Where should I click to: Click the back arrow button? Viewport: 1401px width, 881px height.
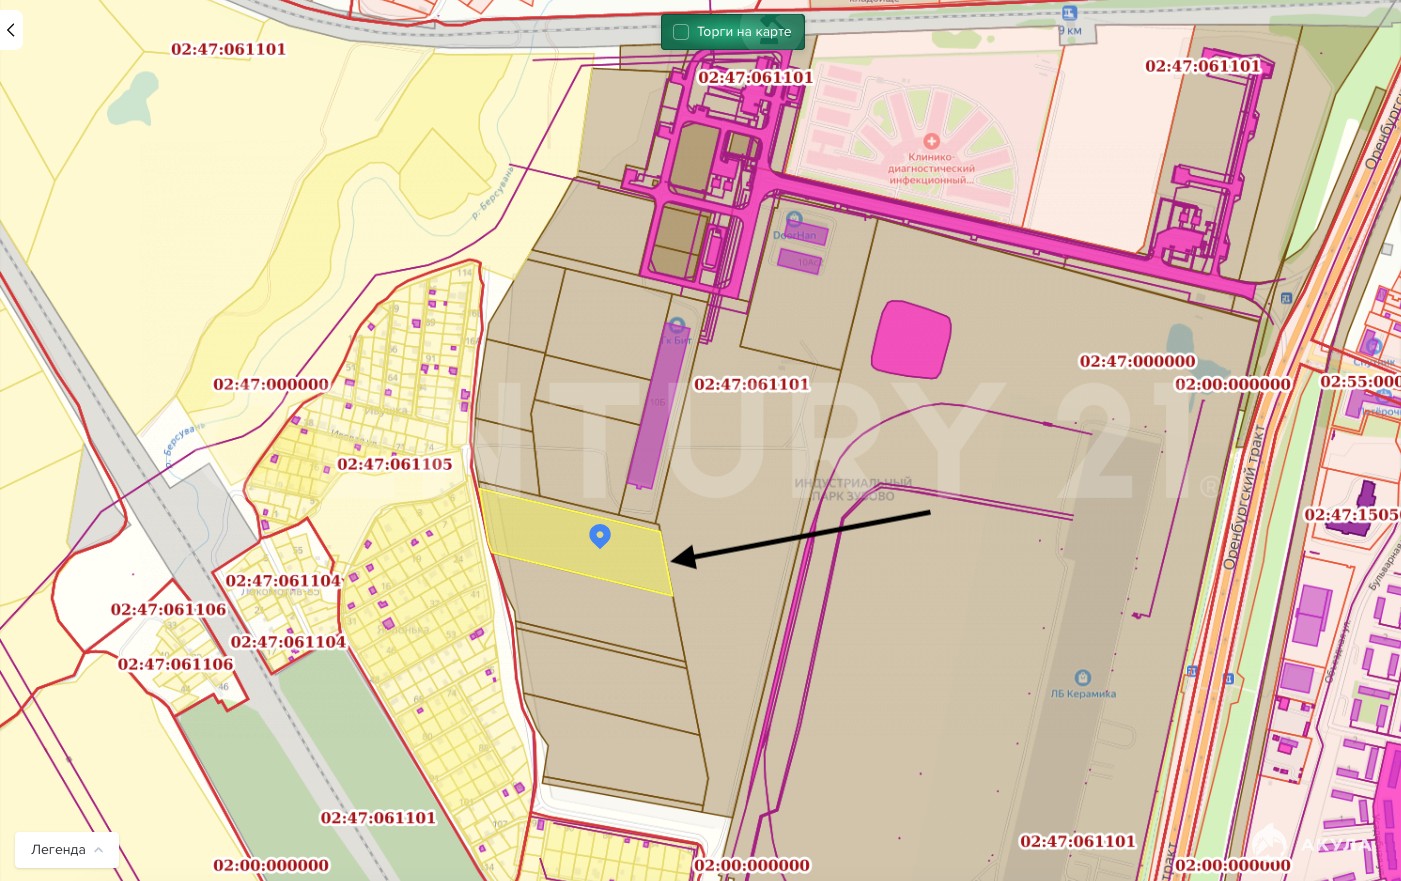[x=11, y=30]
